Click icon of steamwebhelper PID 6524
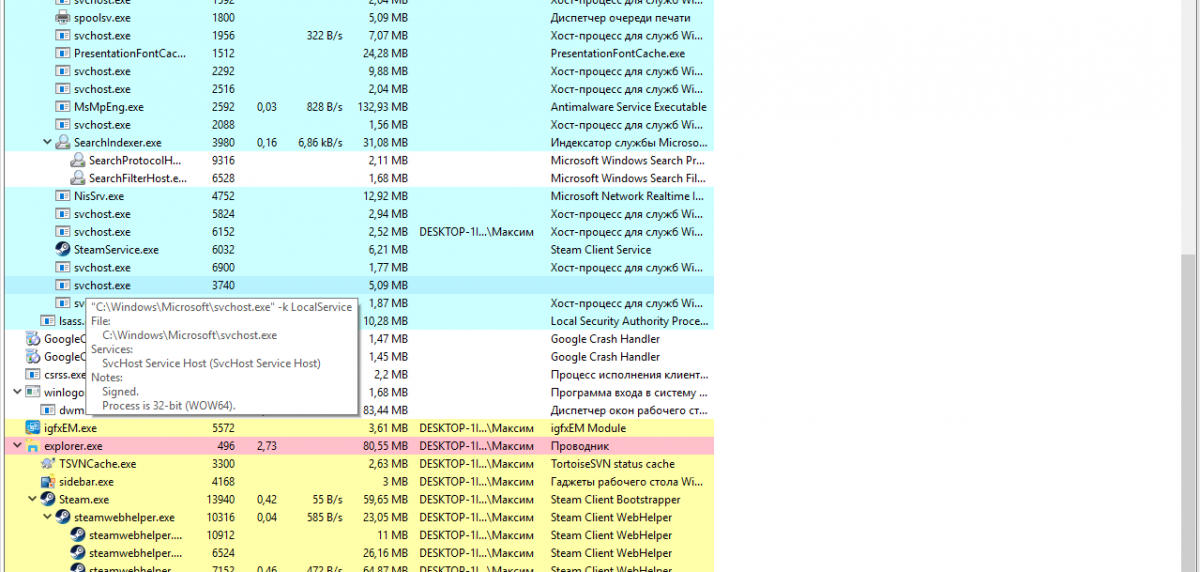This screenshot has width=1200, height=572. 78,553
